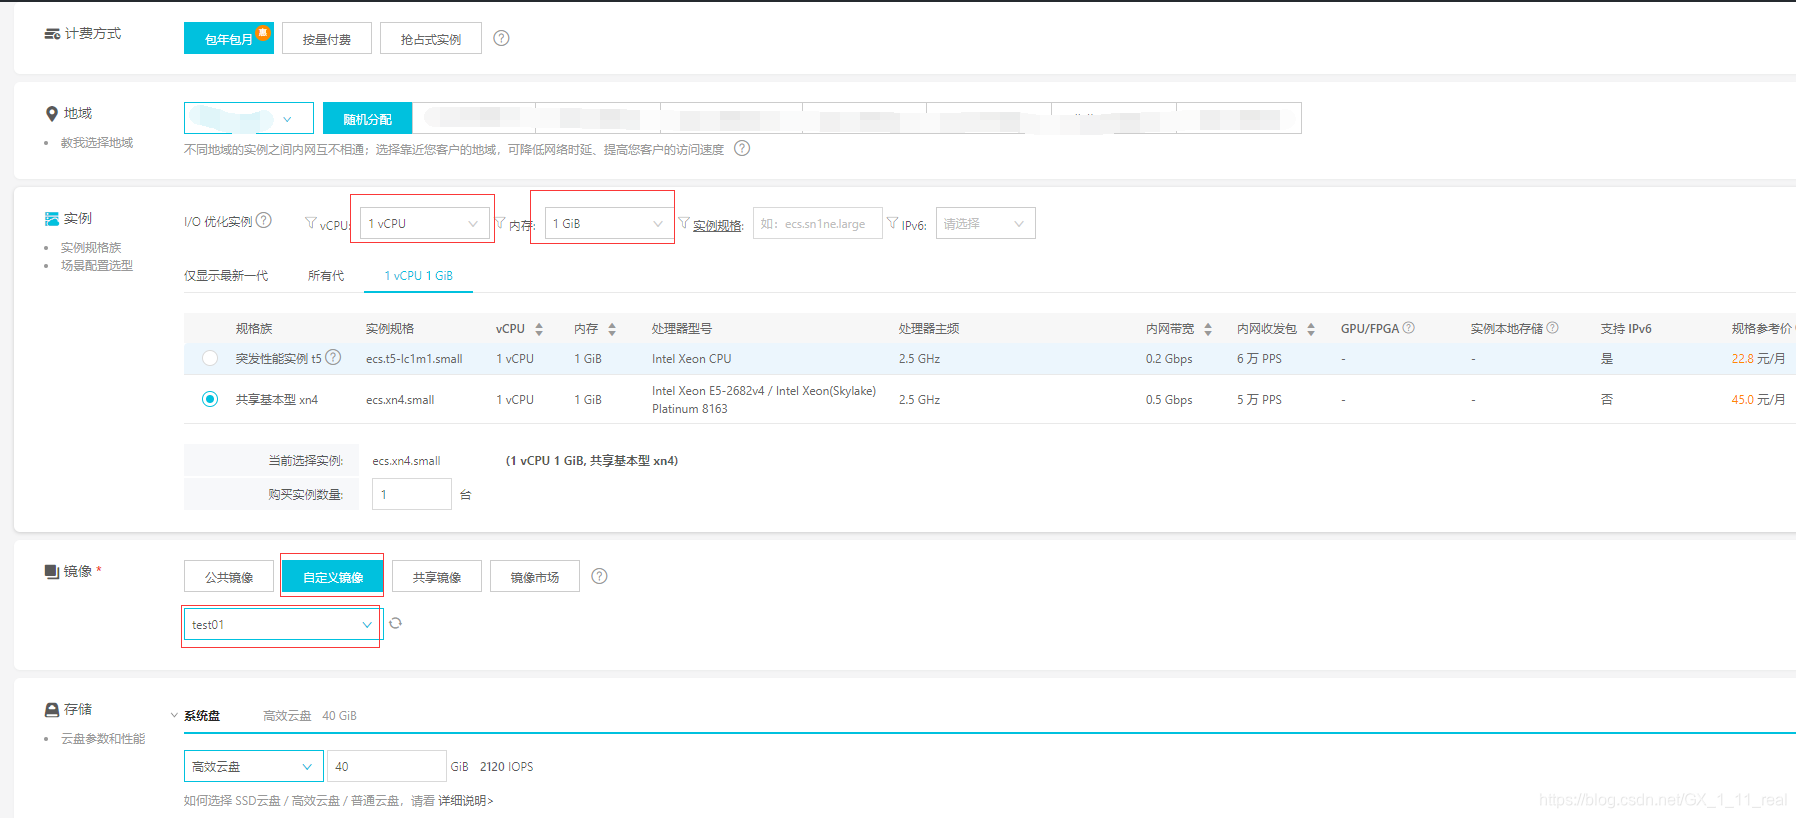Open the test01 image dropdown
1796x818 pixels.
pyautogui.click(x=282, y=624)
